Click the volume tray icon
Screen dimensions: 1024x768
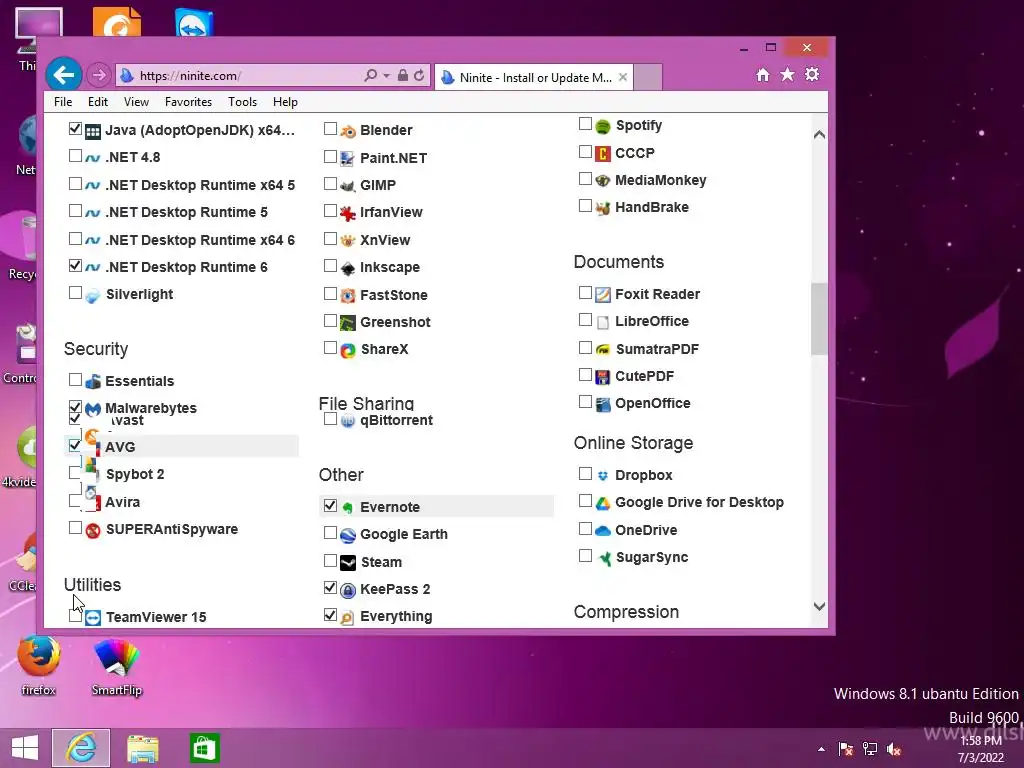tap(894, 749)
